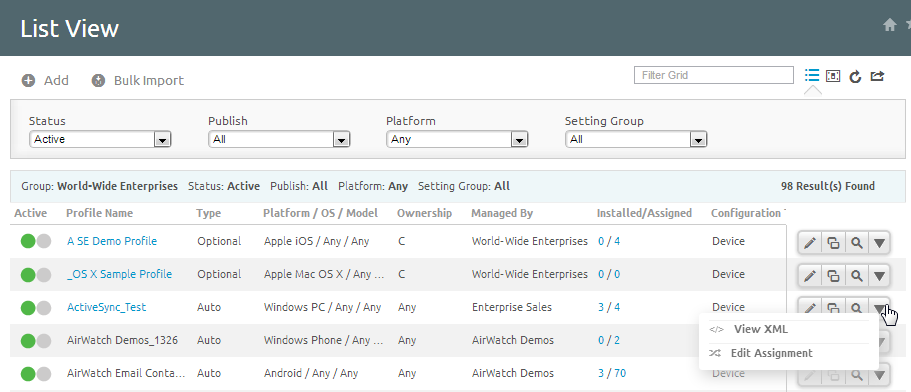Toggle active status for A SE Demo Profile

(35, 241)
